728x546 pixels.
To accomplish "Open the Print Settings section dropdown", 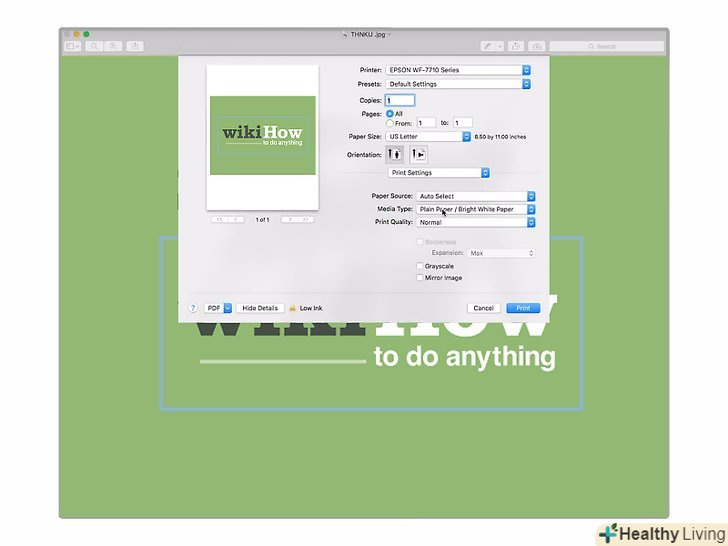I will pos(439,172).
